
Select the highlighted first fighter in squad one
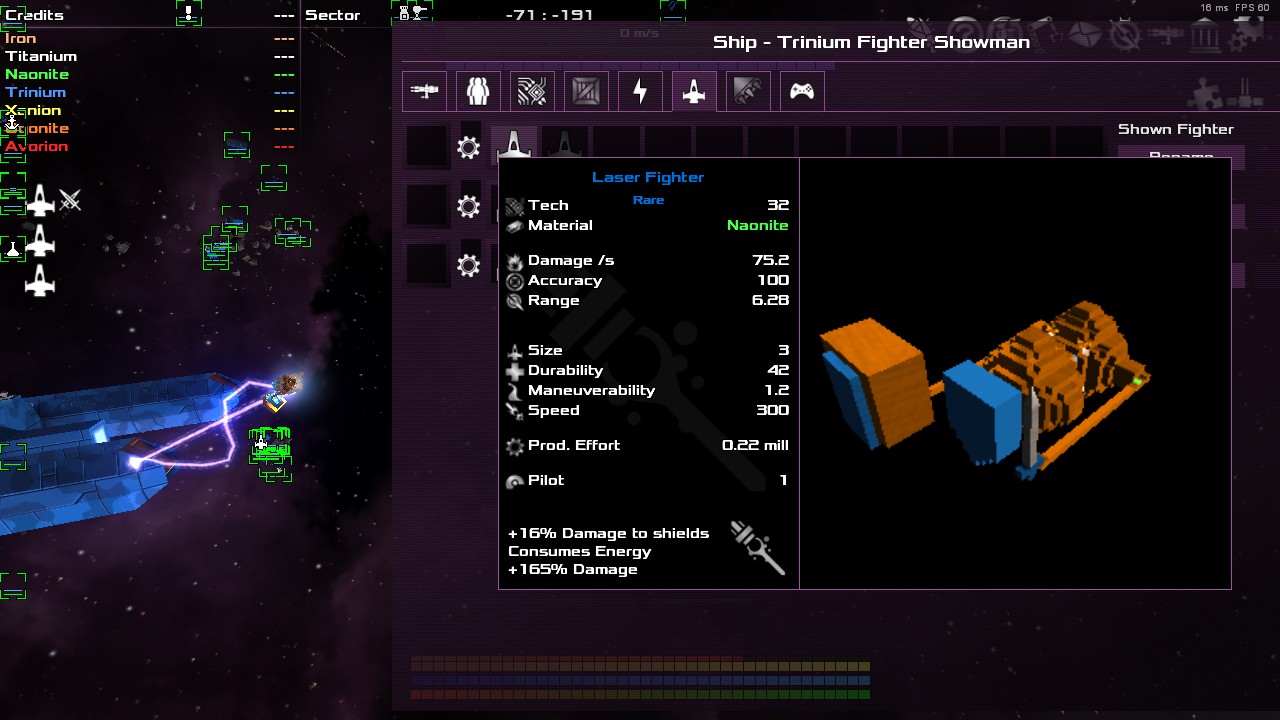pos(514,145)
